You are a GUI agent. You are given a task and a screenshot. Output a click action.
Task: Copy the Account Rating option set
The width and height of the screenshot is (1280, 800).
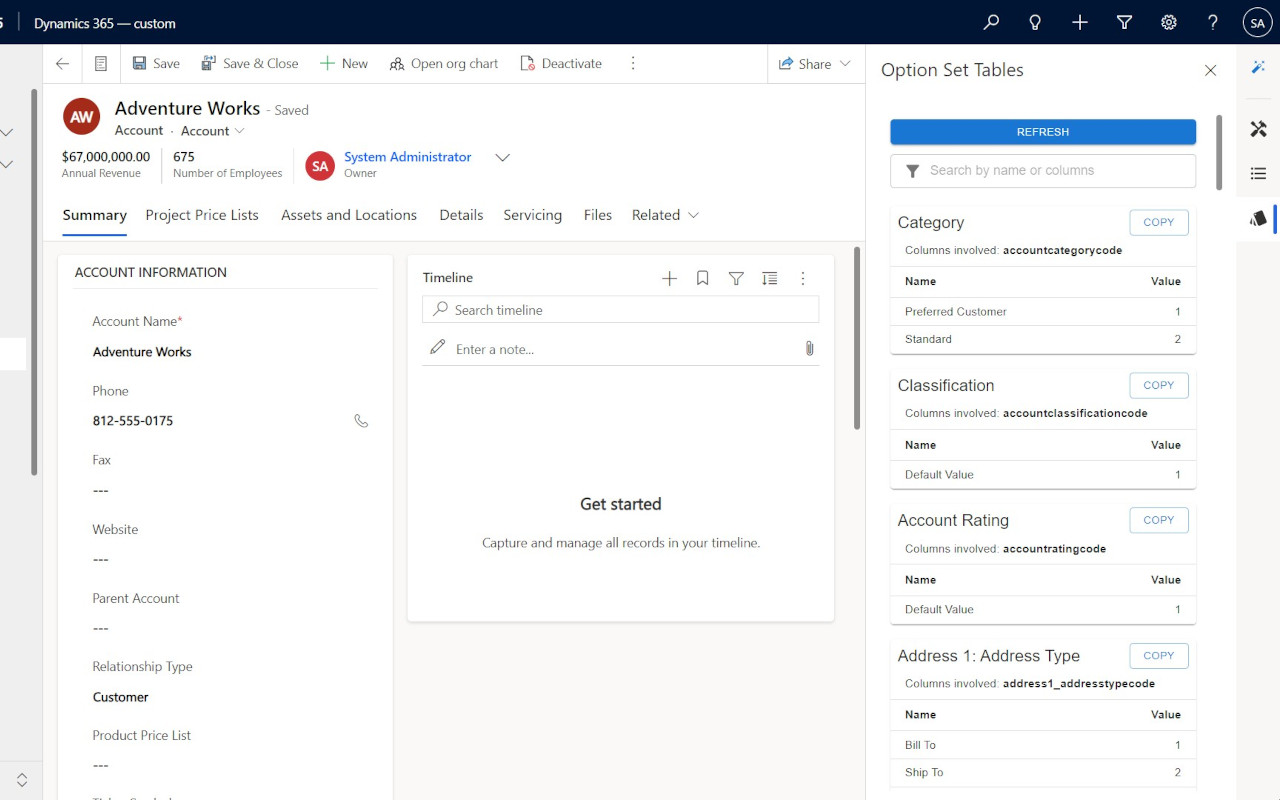(x=1159, y=520)
